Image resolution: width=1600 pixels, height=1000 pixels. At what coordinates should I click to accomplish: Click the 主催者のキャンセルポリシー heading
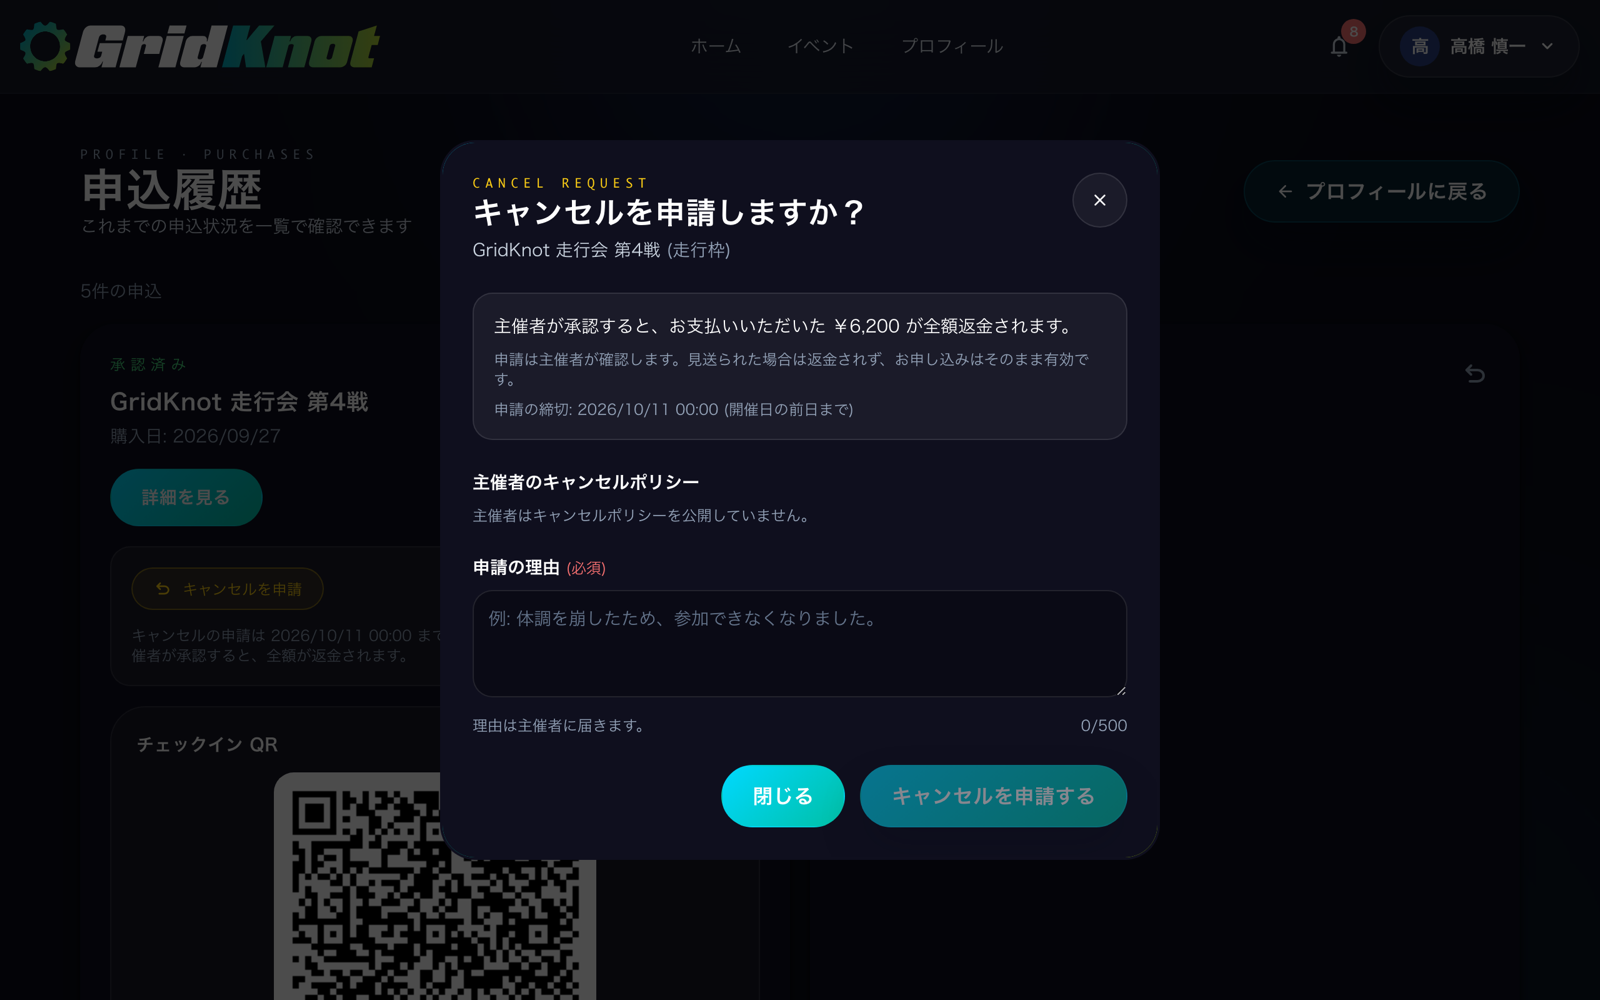586,482
